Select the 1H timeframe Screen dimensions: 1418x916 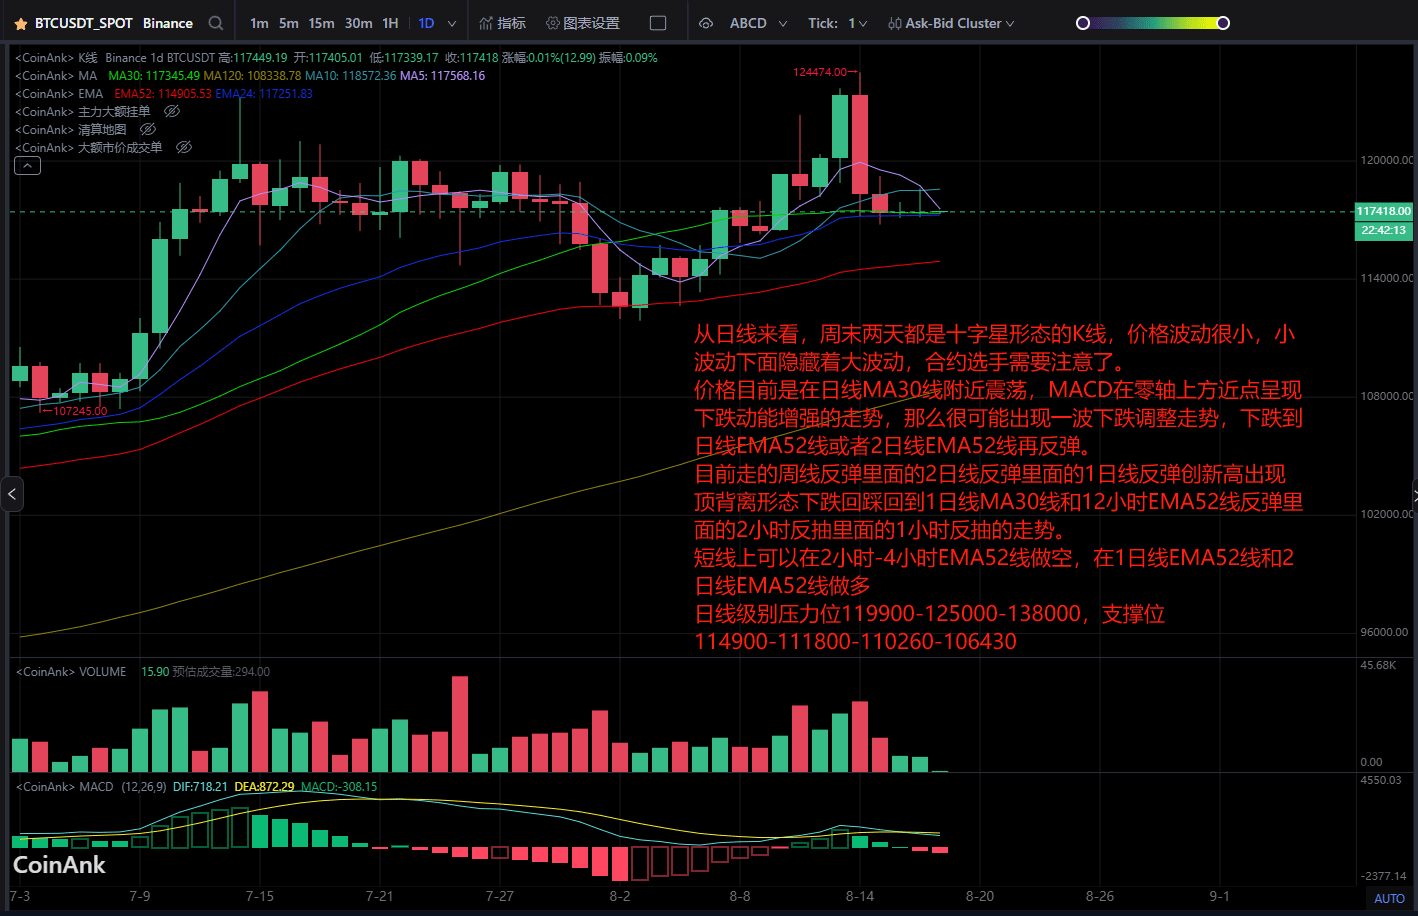point(390,23)
